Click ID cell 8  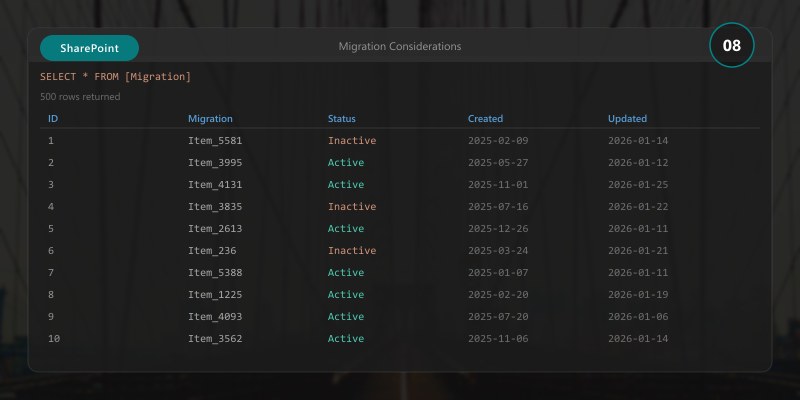click(51, 294)
